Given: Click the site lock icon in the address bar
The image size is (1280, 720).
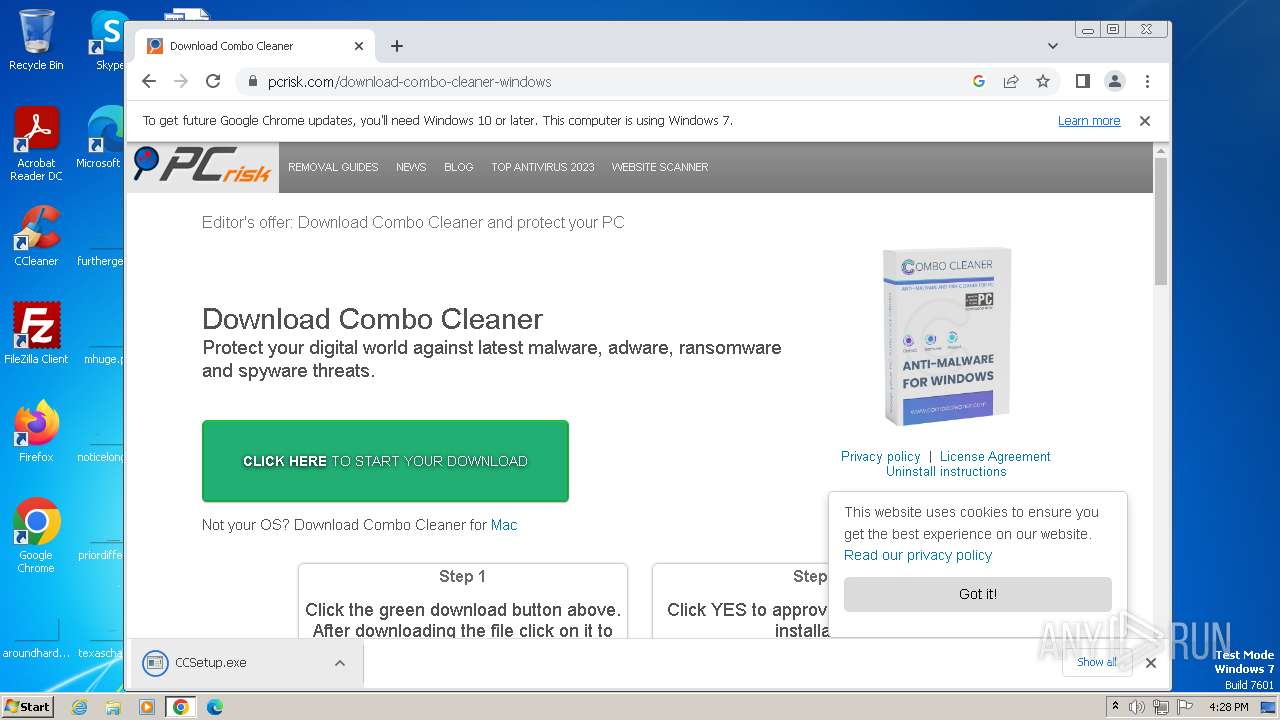Looking at the screenshot, I should pyautogui.click(x=252, y=82).
